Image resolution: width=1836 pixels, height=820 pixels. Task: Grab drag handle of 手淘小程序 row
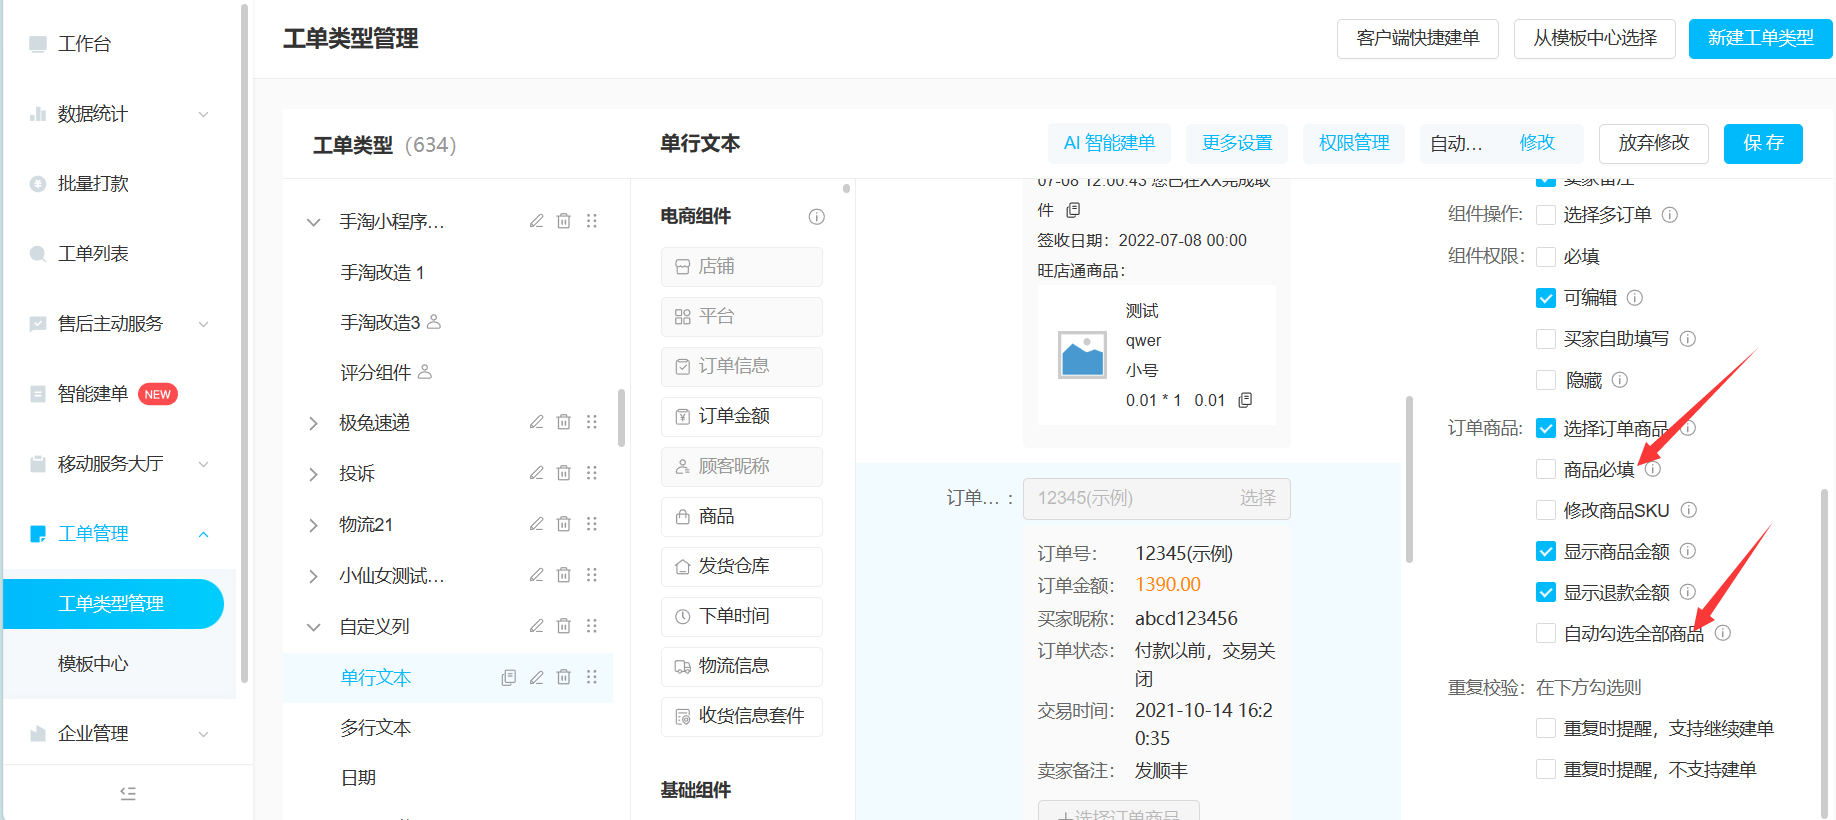pos(592,221)
